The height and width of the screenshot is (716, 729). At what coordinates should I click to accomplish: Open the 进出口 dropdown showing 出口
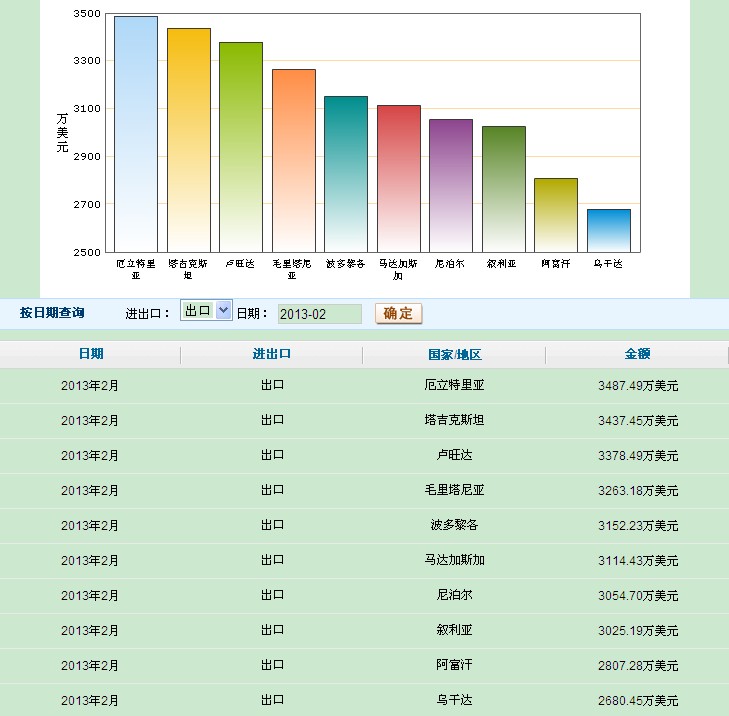point(206,310)
